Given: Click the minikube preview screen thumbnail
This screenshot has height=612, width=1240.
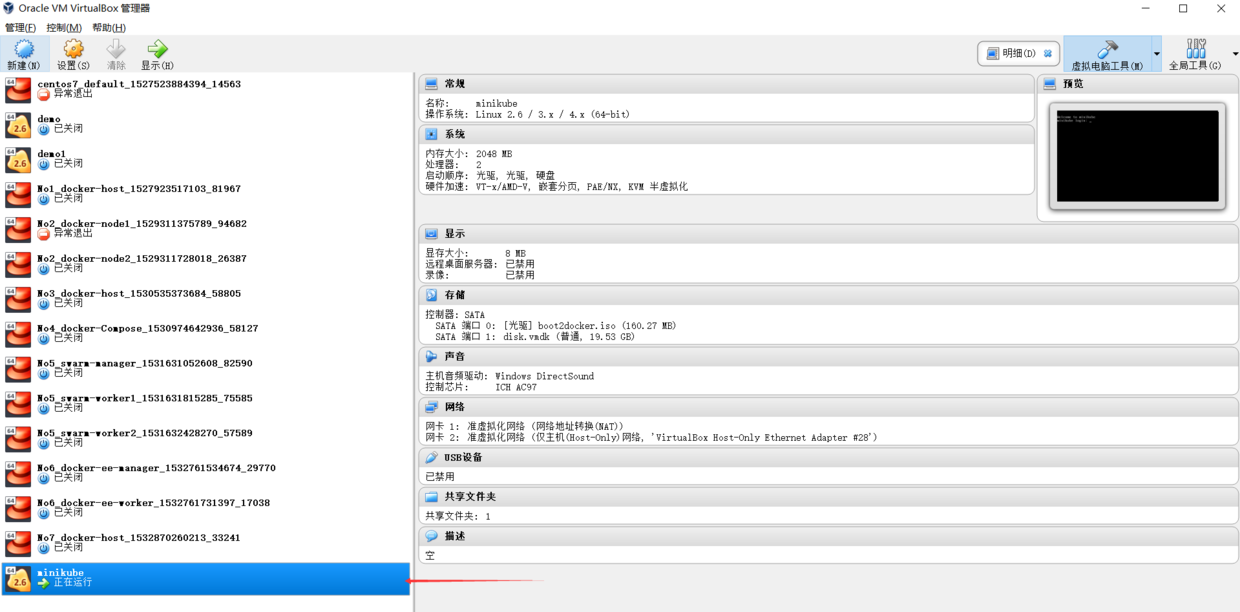Looking at the screenshot, I should tap(1137, 157).
